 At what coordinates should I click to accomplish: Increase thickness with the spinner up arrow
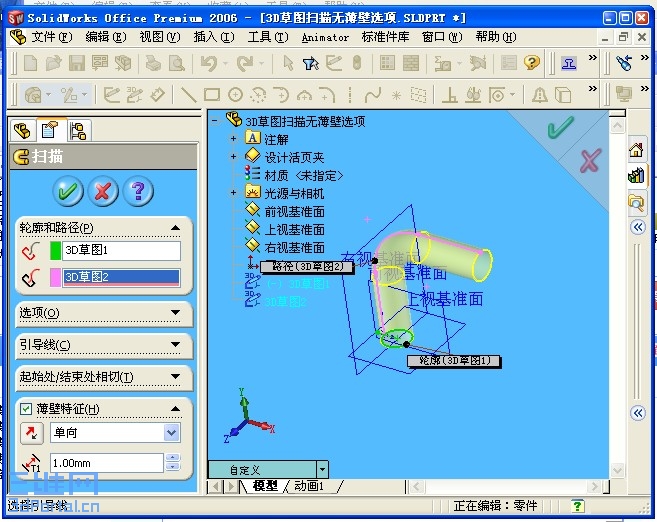pos(173,458)
